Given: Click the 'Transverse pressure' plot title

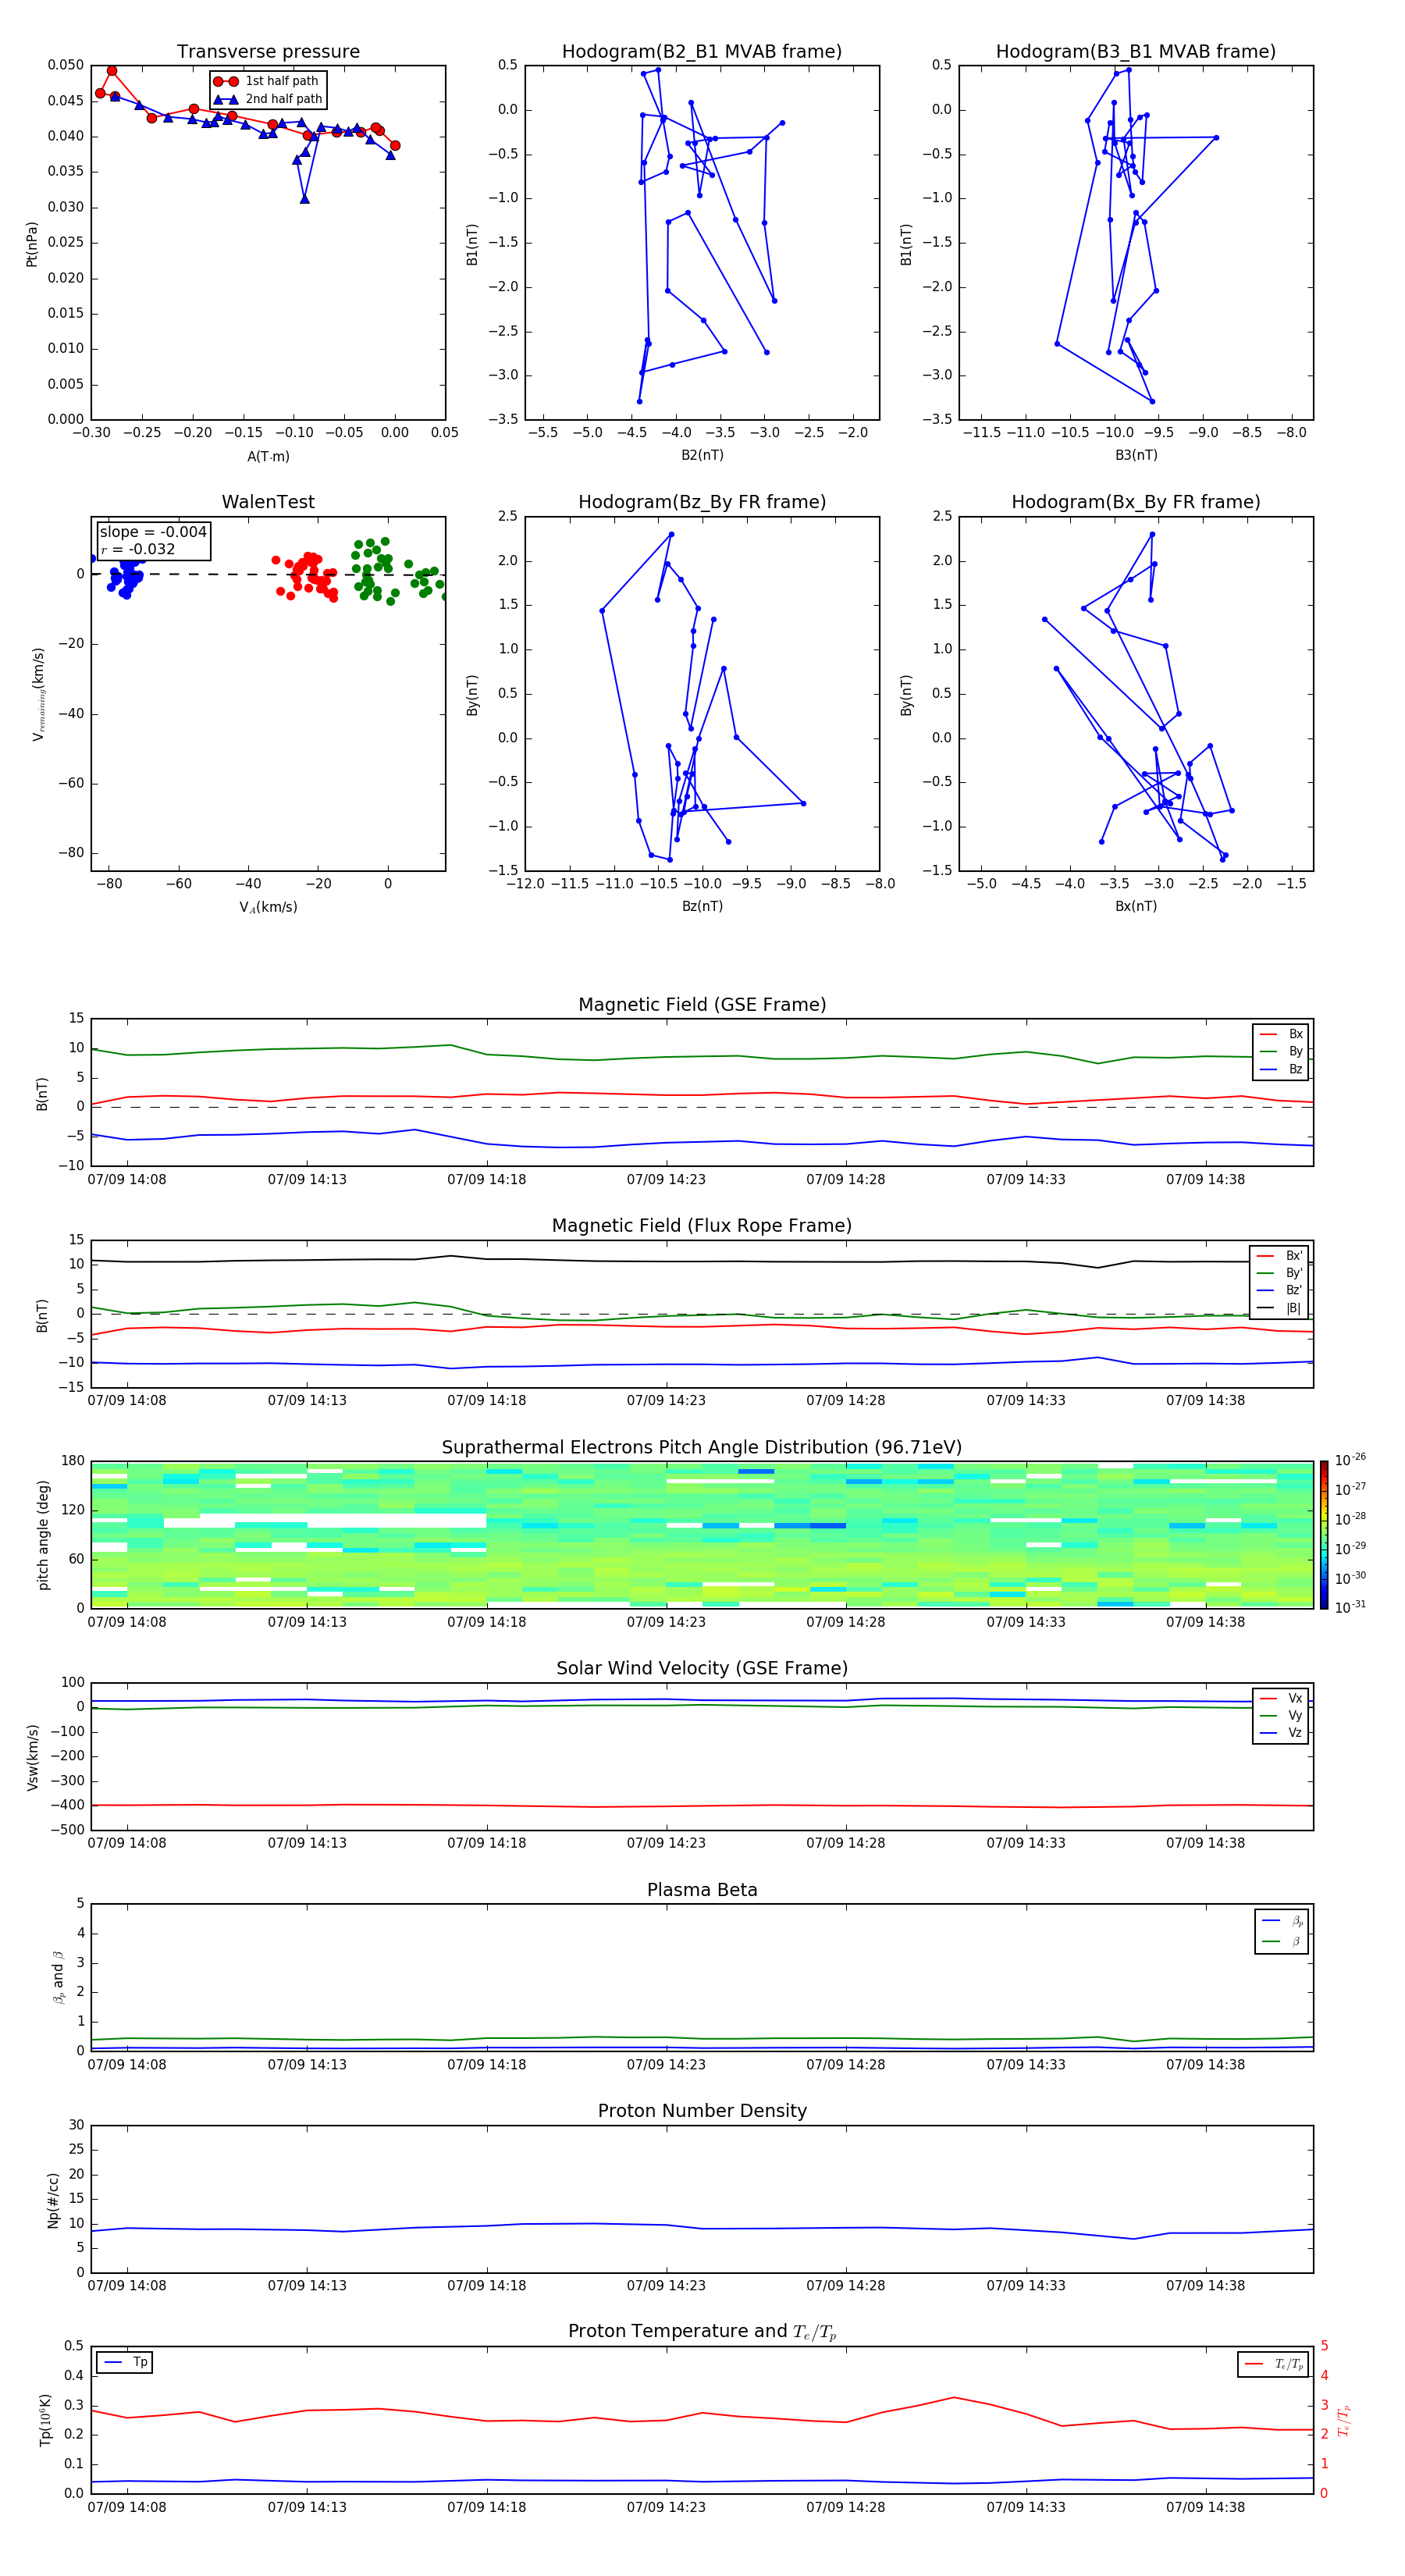Looking at the screenshot, I should click(x=268, y=52).
